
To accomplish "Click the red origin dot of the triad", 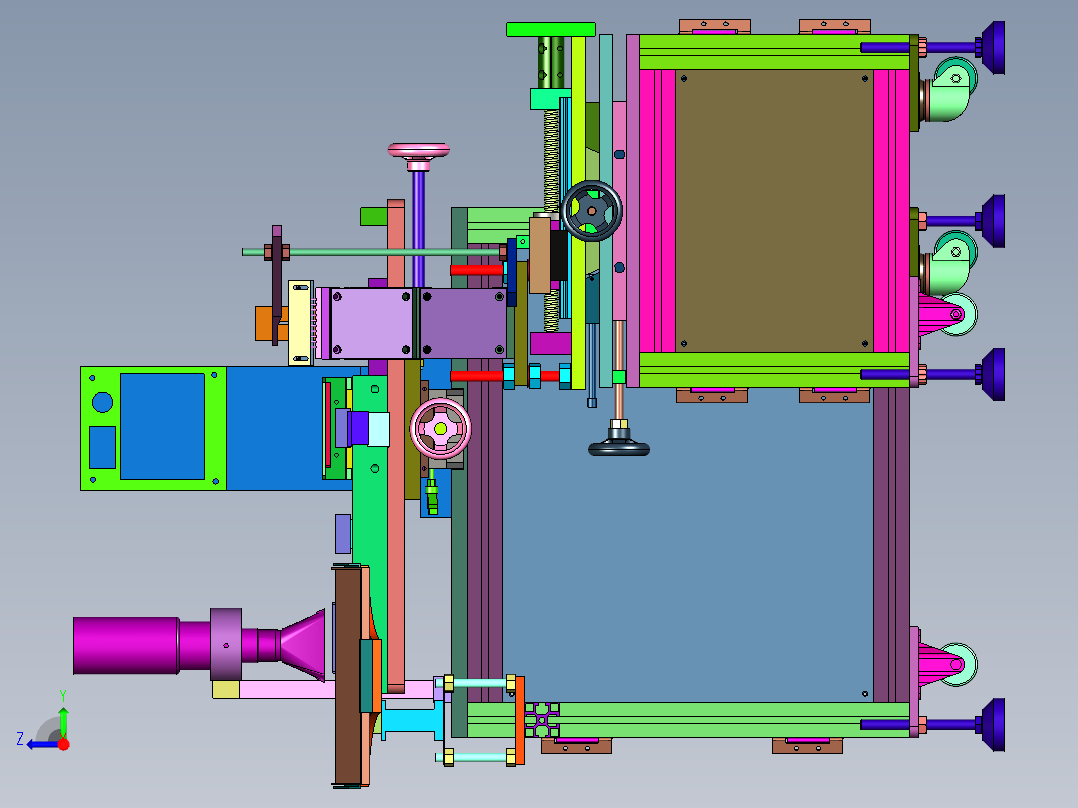I will coord(63,744).
